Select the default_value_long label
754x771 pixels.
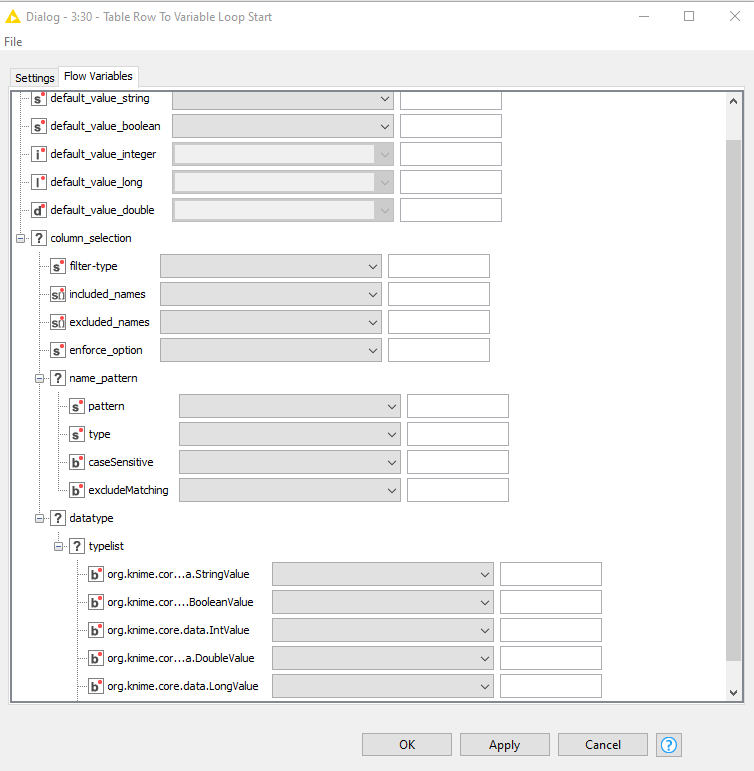pyautogui.click(x=96, y=182)
